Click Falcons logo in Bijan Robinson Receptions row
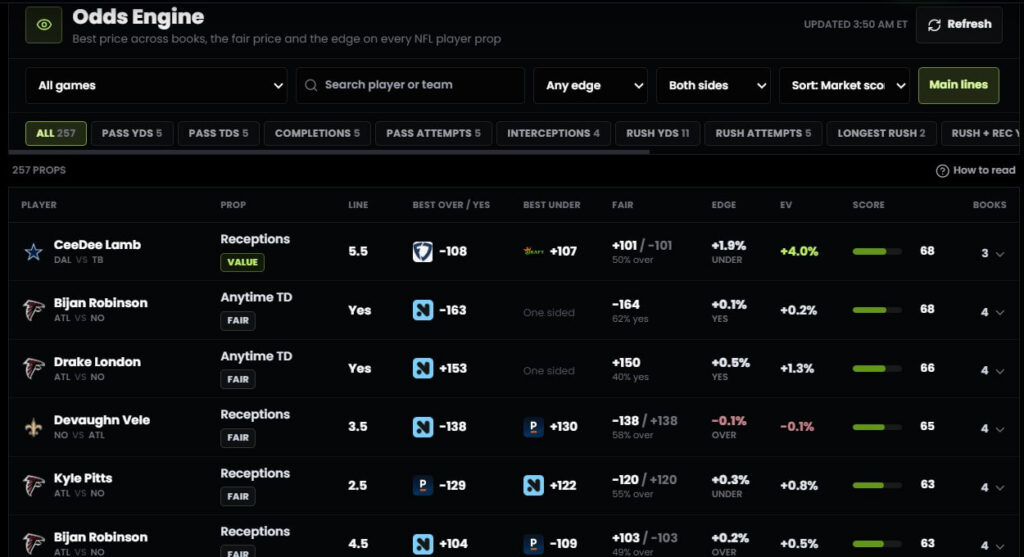The height and width of the screenshot is (557, 1024). [x=33, y=543]
